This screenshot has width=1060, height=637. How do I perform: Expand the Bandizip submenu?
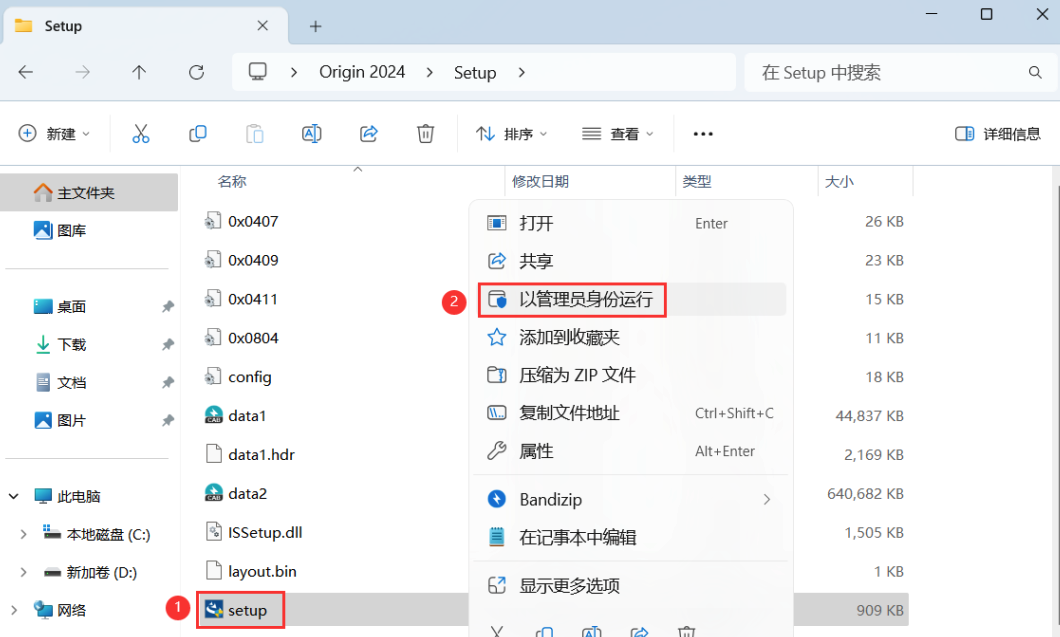click(x=767, y=500)
